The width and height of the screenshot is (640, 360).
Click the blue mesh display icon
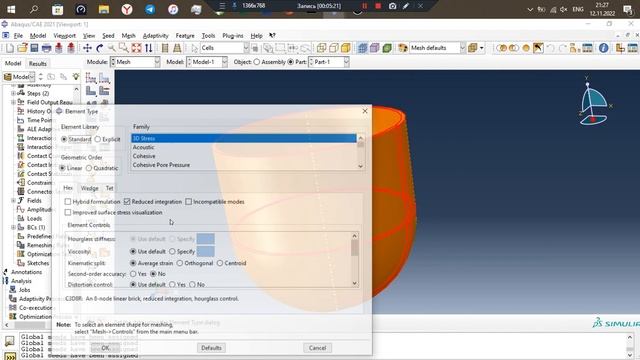(362, 48)
